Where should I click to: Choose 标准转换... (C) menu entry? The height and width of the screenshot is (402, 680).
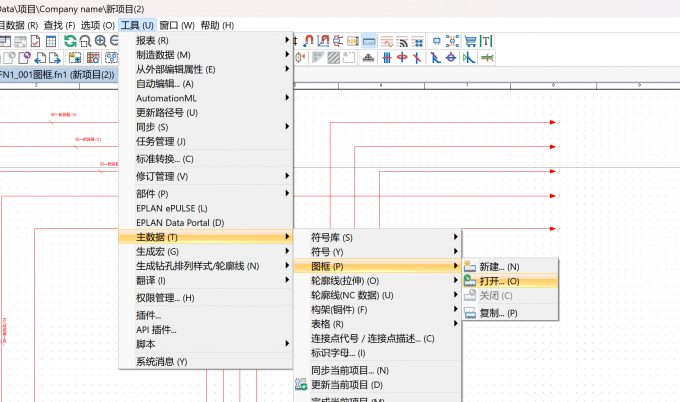(x=206, y=159)
